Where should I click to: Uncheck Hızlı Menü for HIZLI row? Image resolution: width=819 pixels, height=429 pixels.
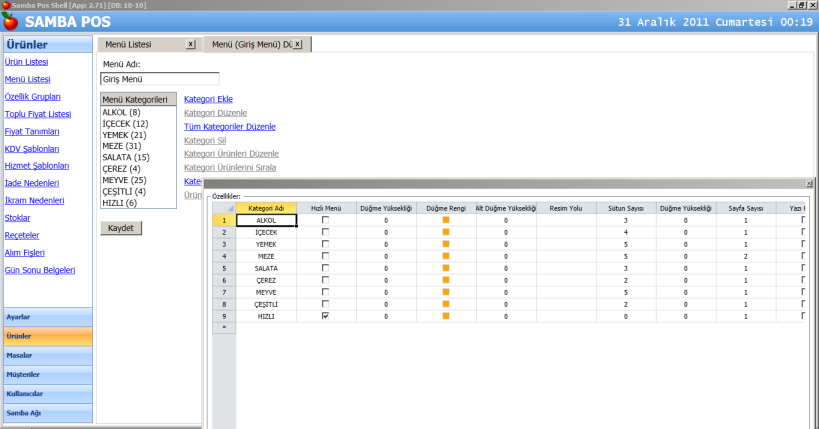[324, 315]
